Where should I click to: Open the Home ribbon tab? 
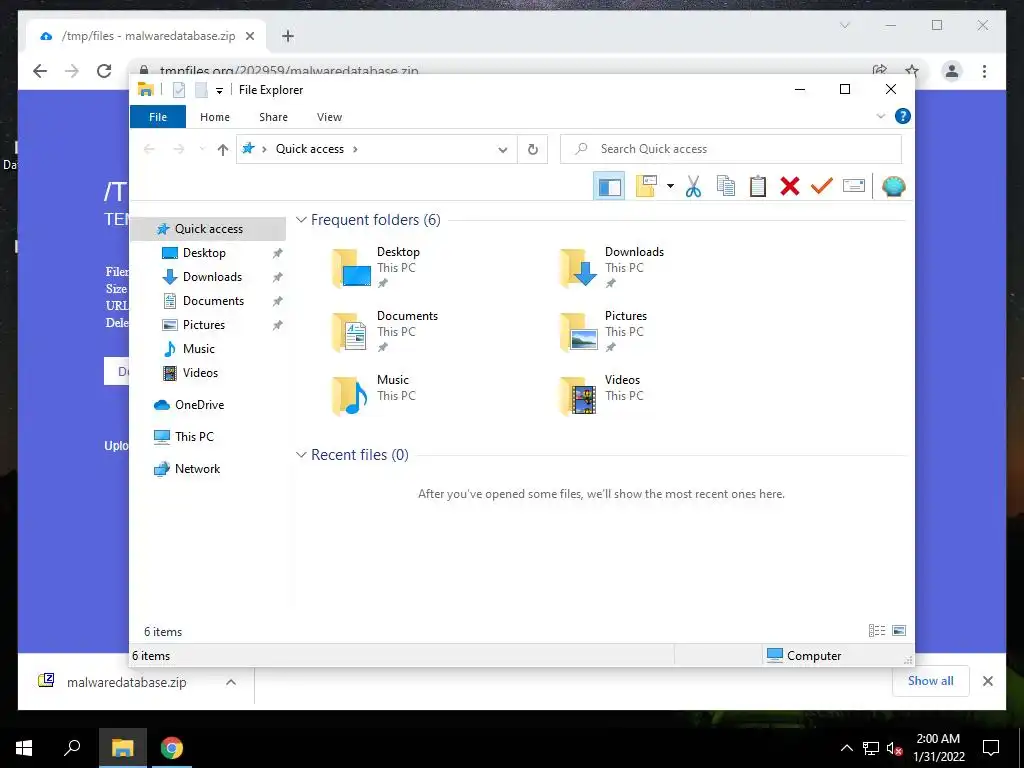click(215, 117)
